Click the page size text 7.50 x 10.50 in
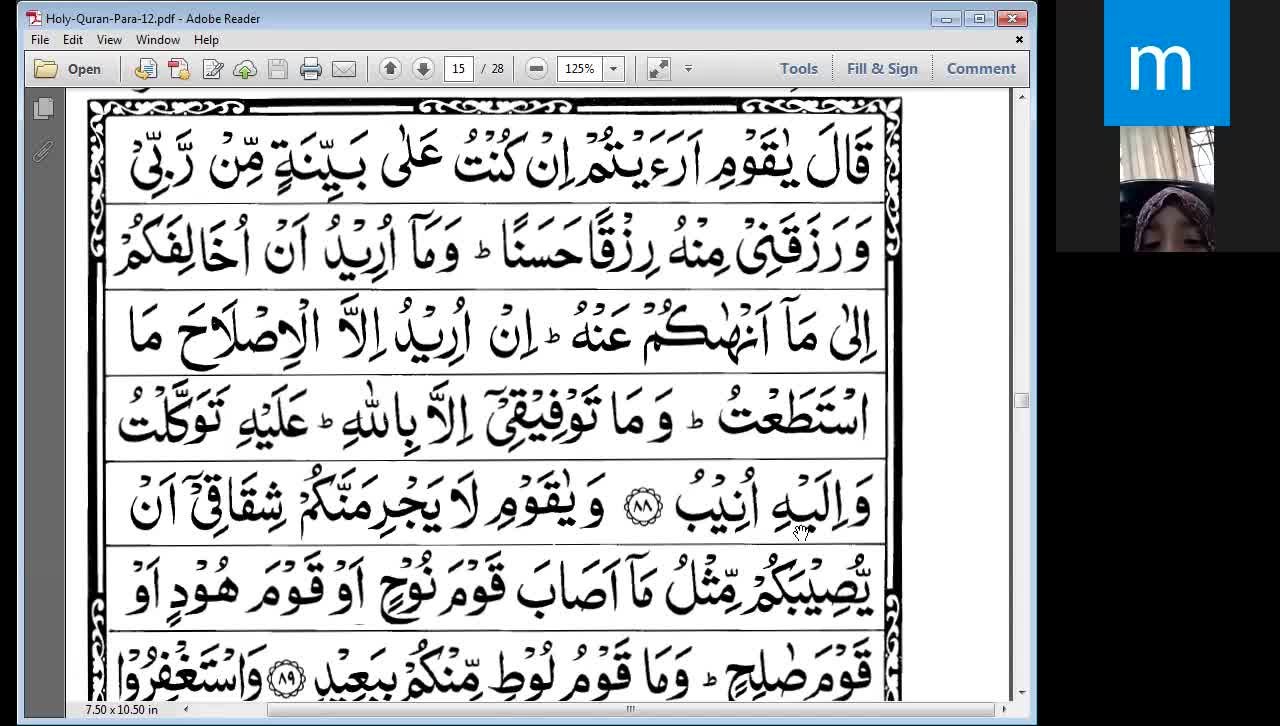 click(121, 709)
